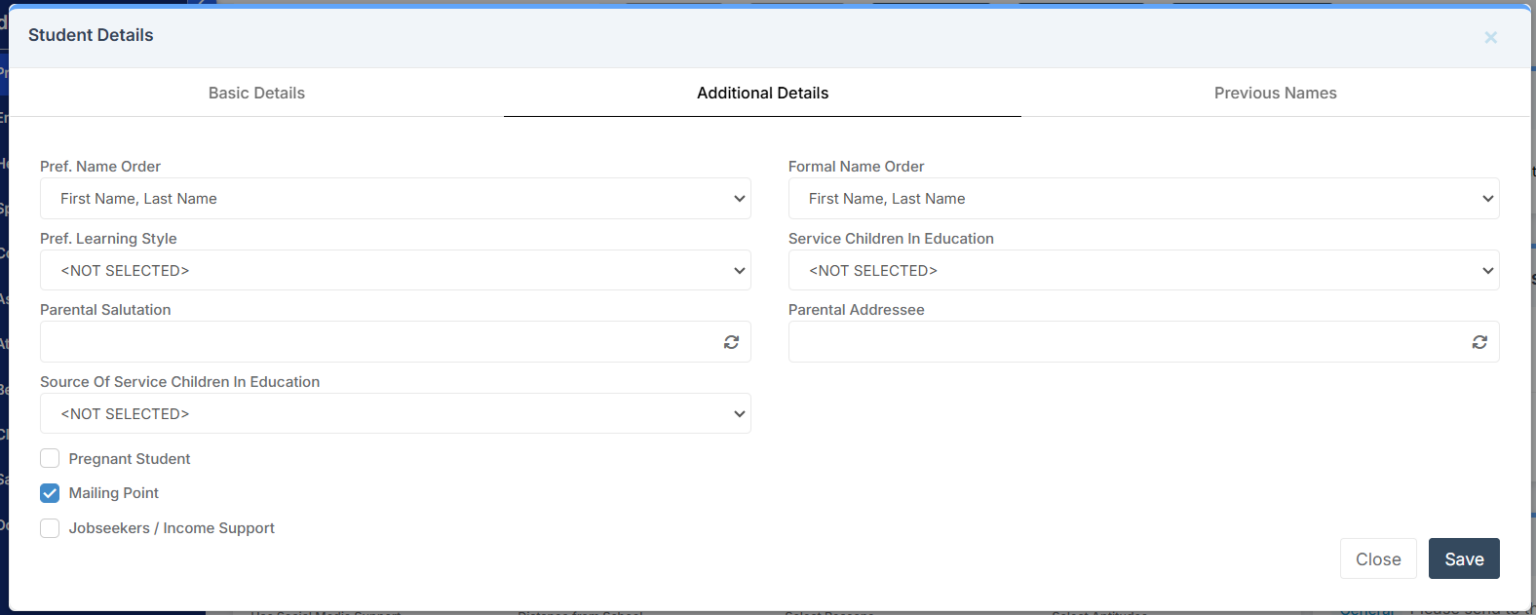
Task: Select the Additional Details tab
Action: pyautogui.click(x=762, y=92)
